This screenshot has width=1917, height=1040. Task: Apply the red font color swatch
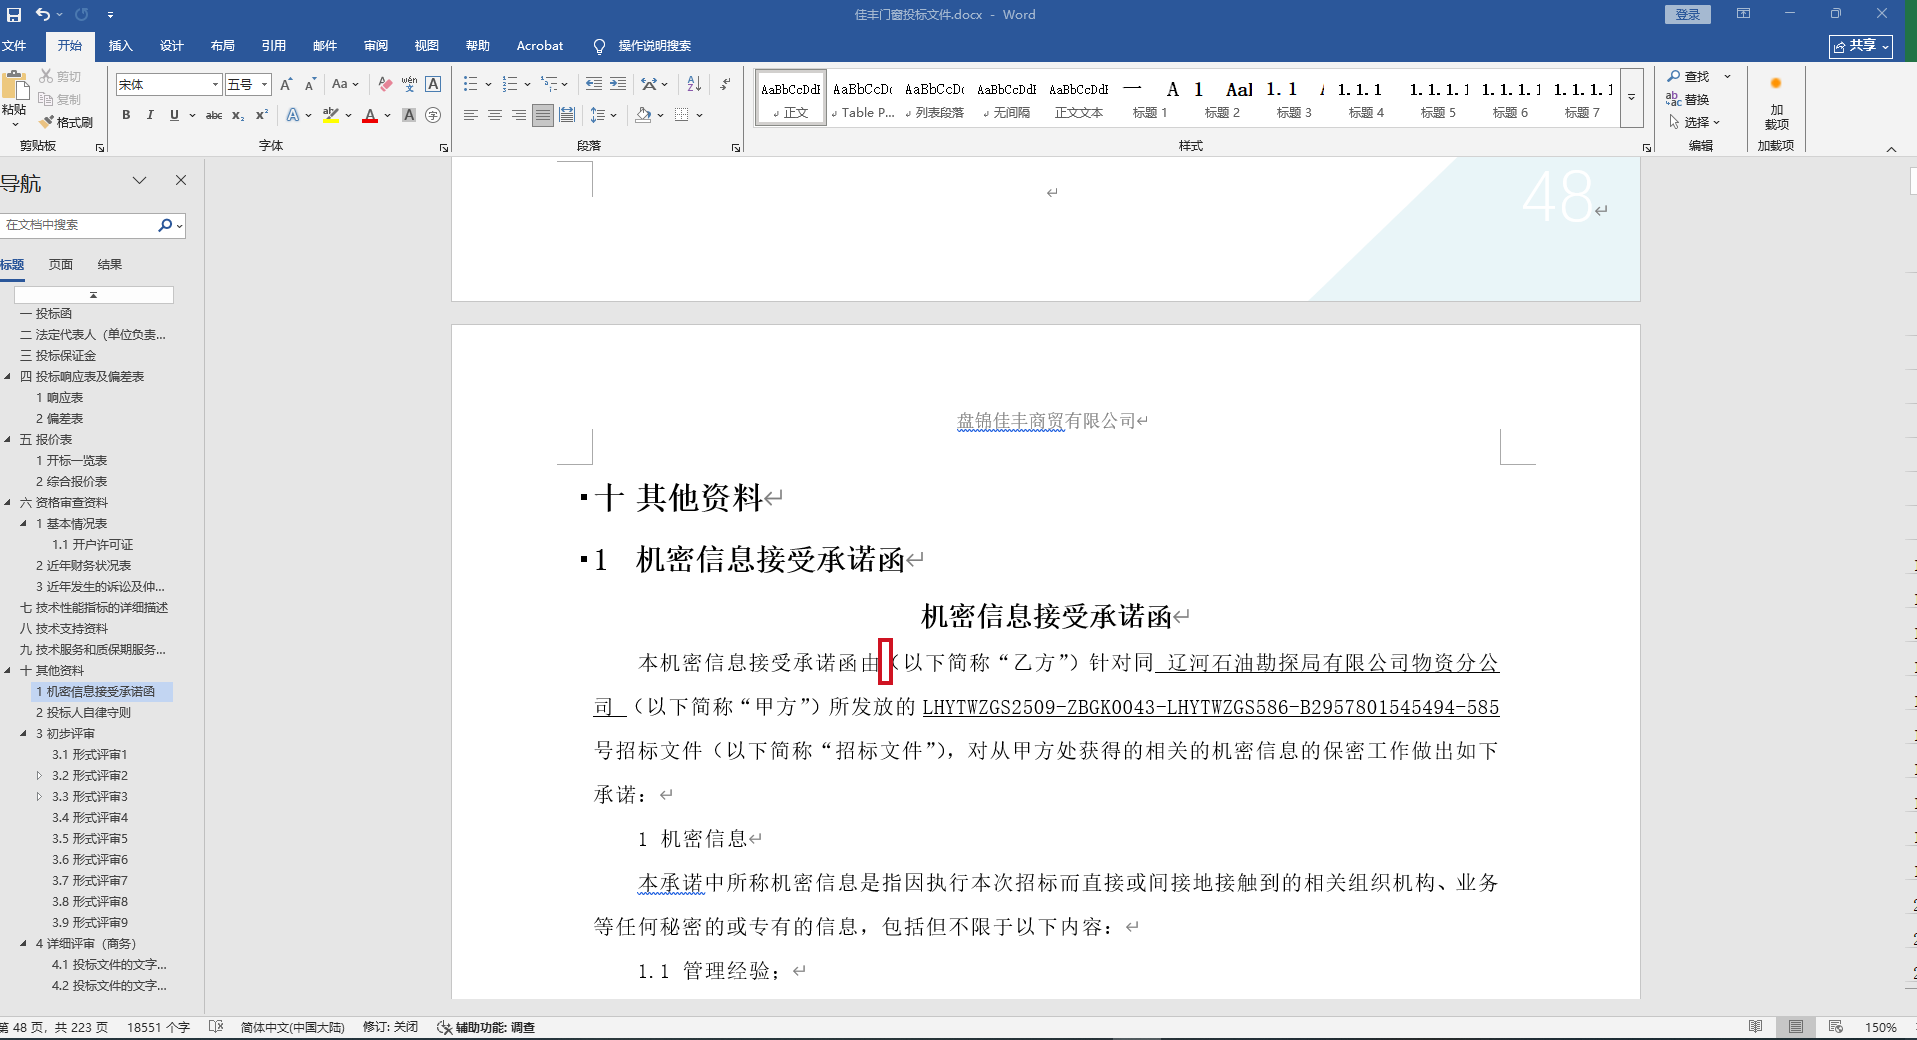[370, 116]
